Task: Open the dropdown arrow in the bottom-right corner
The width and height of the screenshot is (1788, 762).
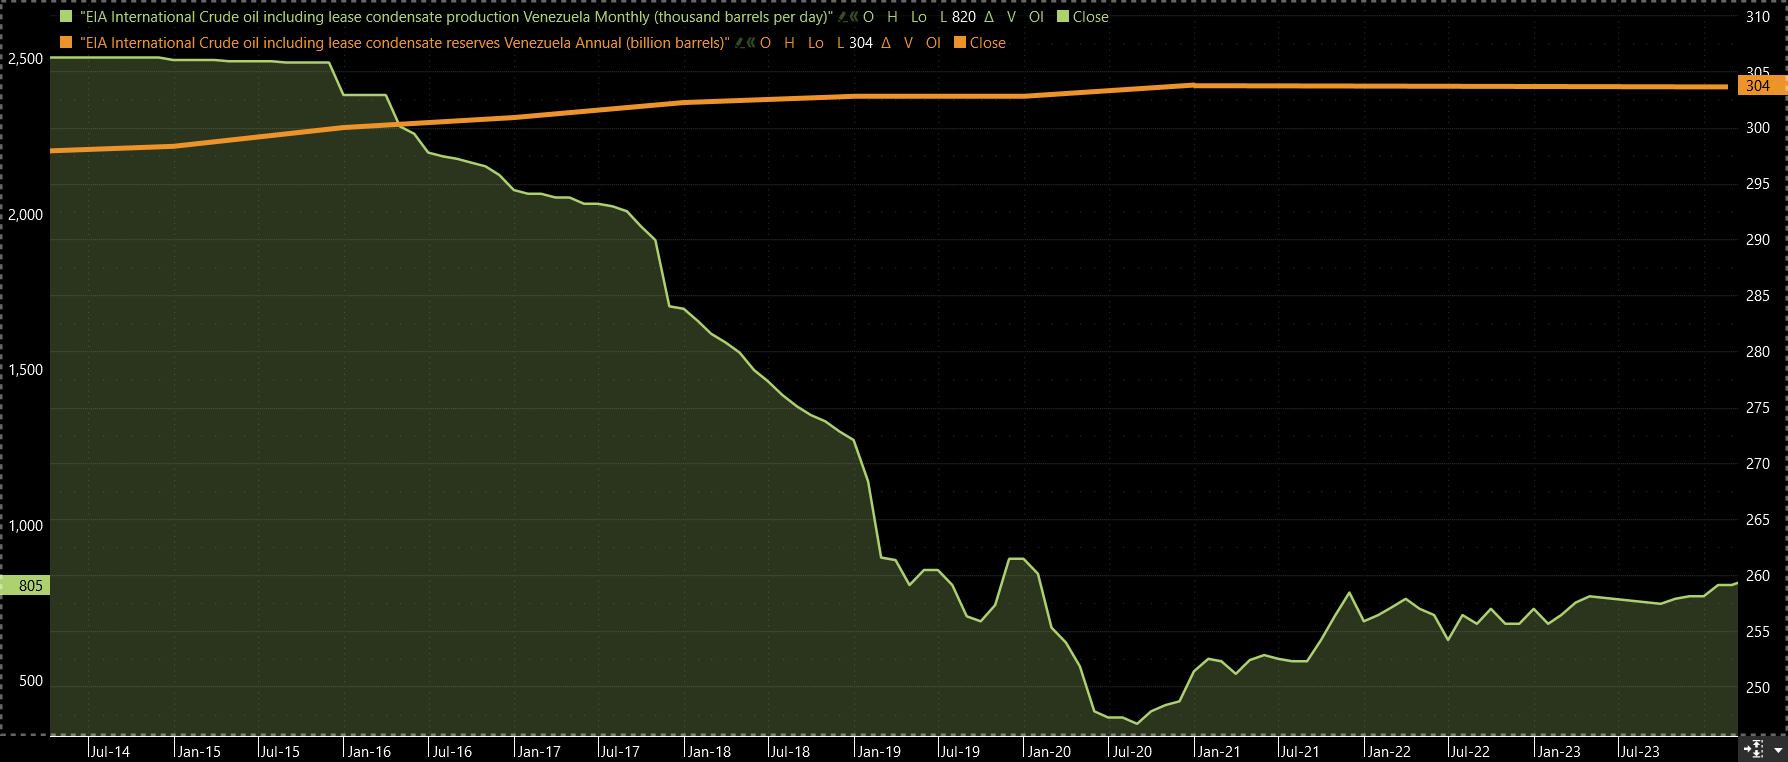Action: click(x=1777, y=749)
